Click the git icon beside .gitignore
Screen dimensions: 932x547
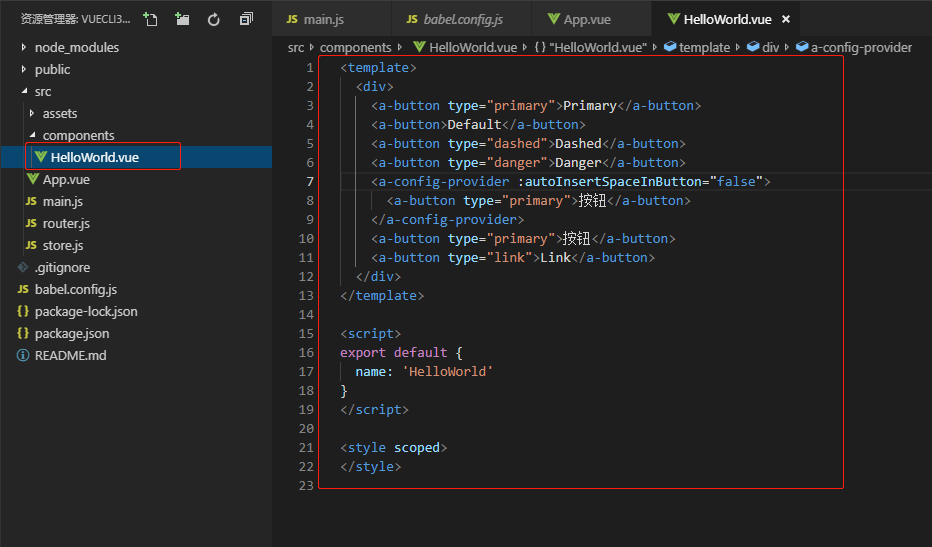23,267
